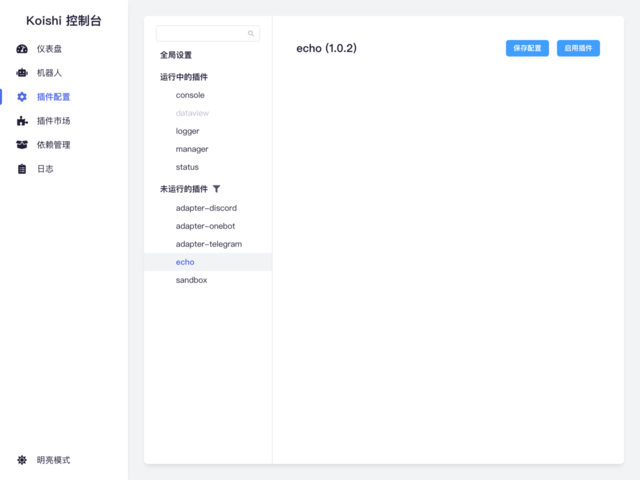The image size is (640, 480).
Task: Click the search magnifier icon
Action: pyautogui.click(x=251, y=34)
